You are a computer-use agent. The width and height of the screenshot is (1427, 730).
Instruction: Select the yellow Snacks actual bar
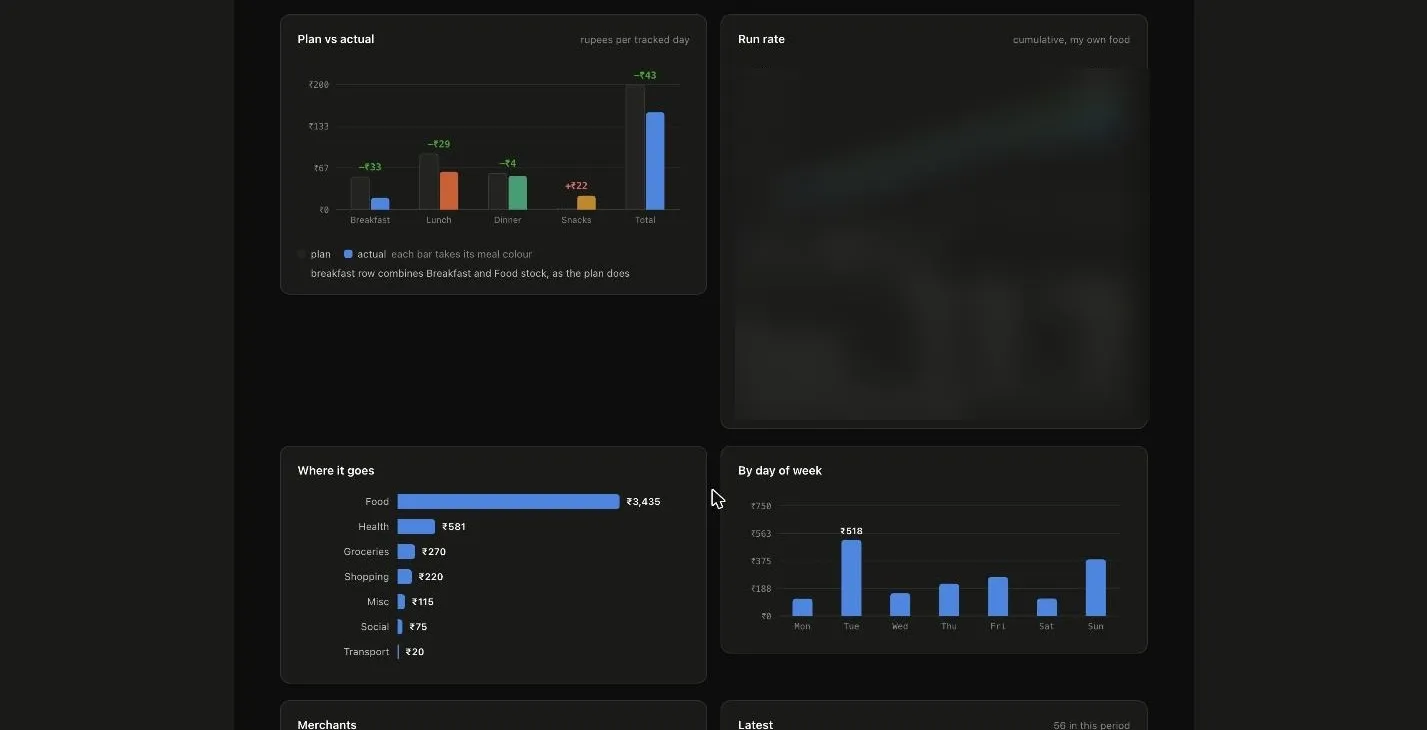pos(586,203)
